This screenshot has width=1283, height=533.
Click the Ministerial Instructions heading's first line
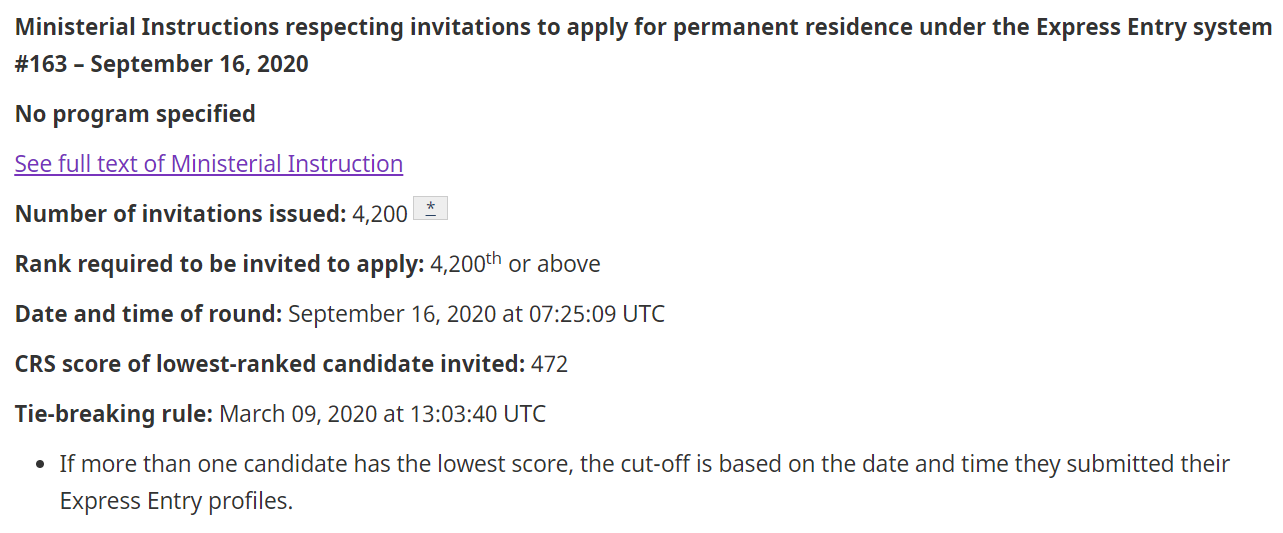click(642, 27)
